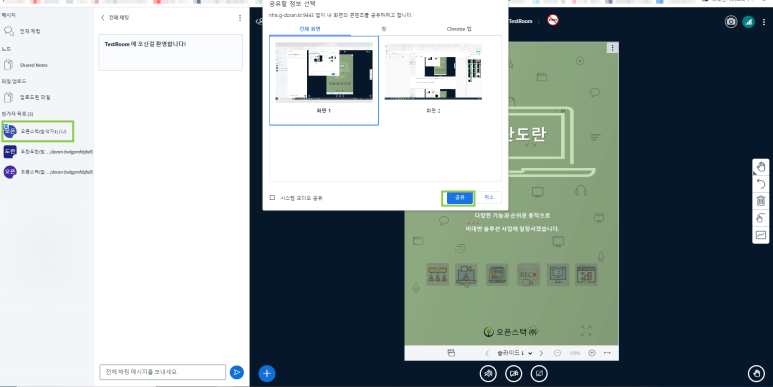The width and height of the screenshot is (773, 387).
Task: Open Shared Notes in the sidebar
Action: pos(26,65)
